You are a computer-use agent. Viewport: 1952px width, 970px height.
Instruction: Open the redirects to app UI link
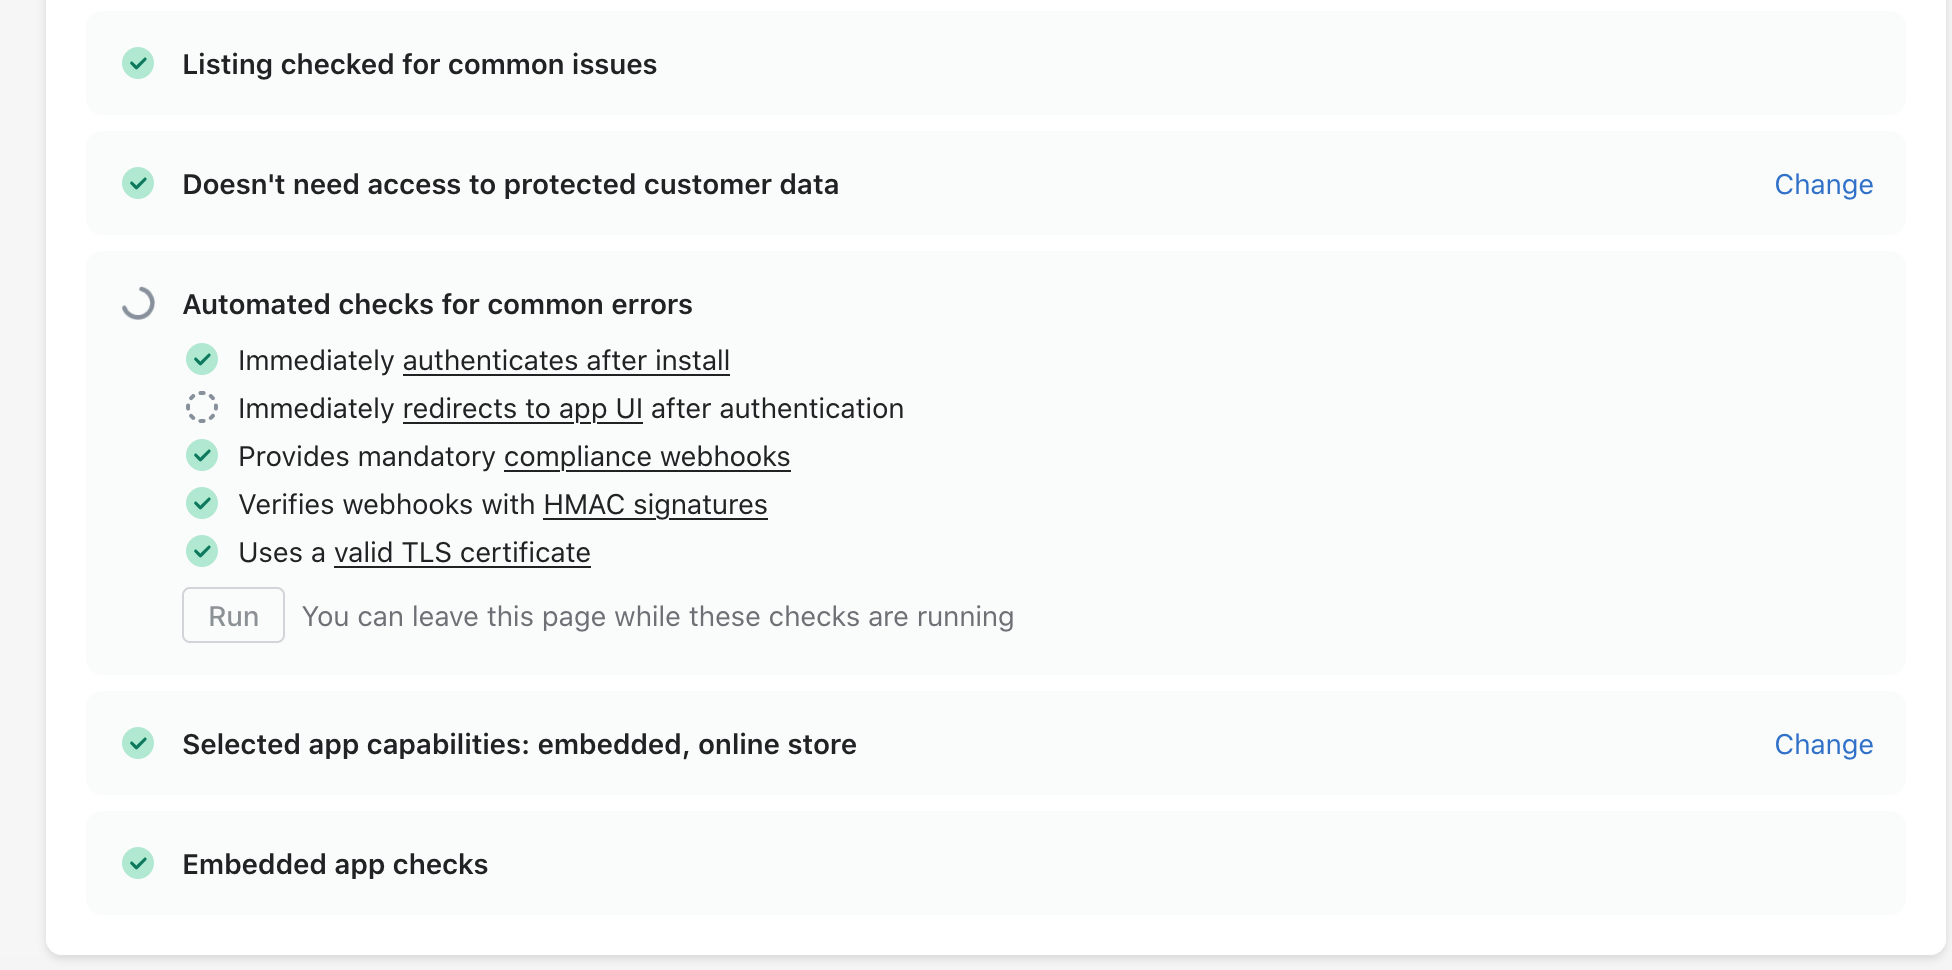pyautogui.click(x=522, y=408)
